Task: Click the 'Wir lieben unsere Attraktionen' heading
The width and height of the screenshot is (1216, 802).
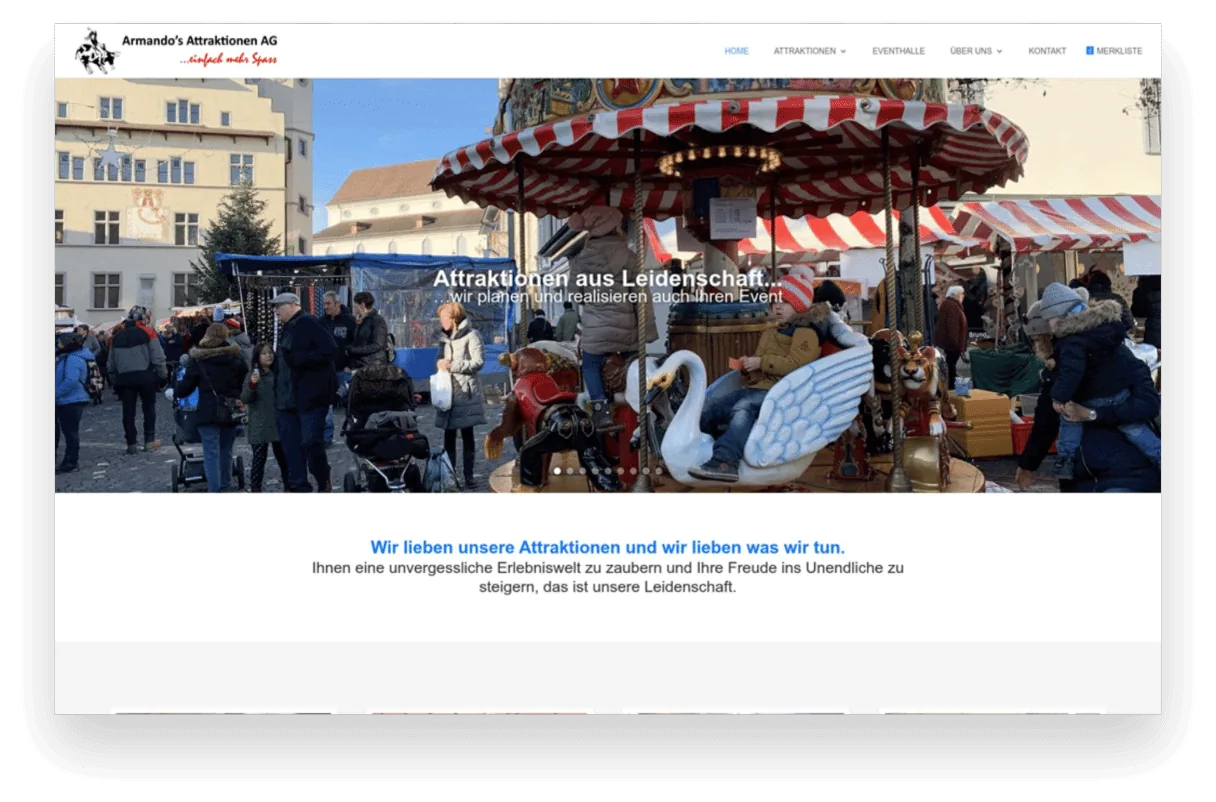Action: (x=607, y=547)
